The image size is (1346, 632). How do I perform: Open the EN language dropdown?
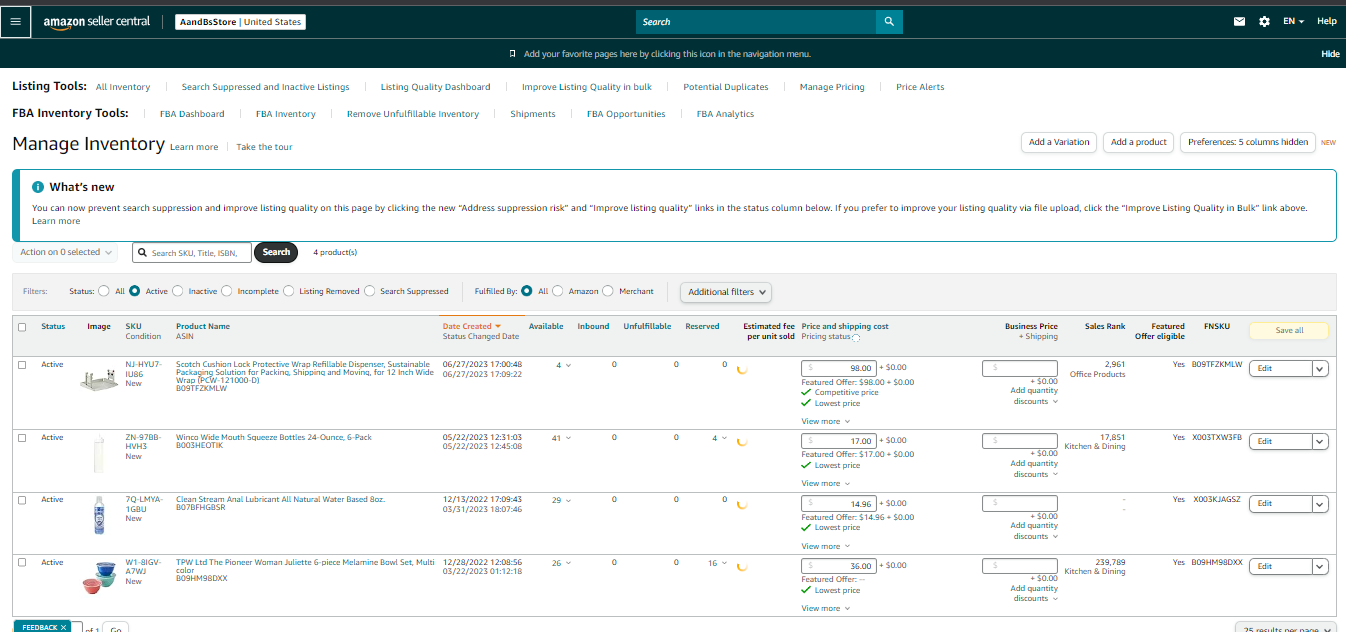click(x=1293, y=22)
